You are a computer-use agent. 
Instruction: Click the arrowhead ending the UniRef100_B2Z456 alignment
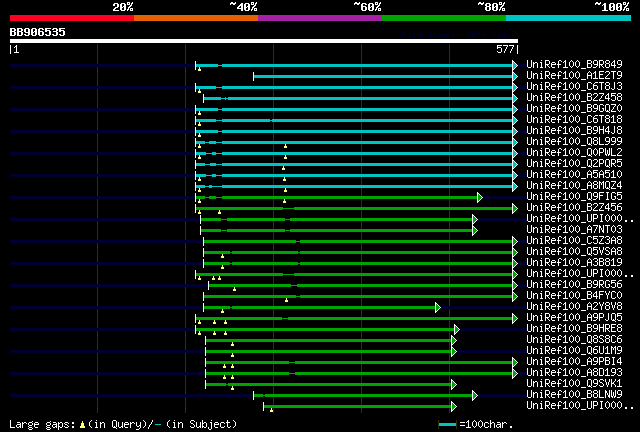click(x=515, y=209)
